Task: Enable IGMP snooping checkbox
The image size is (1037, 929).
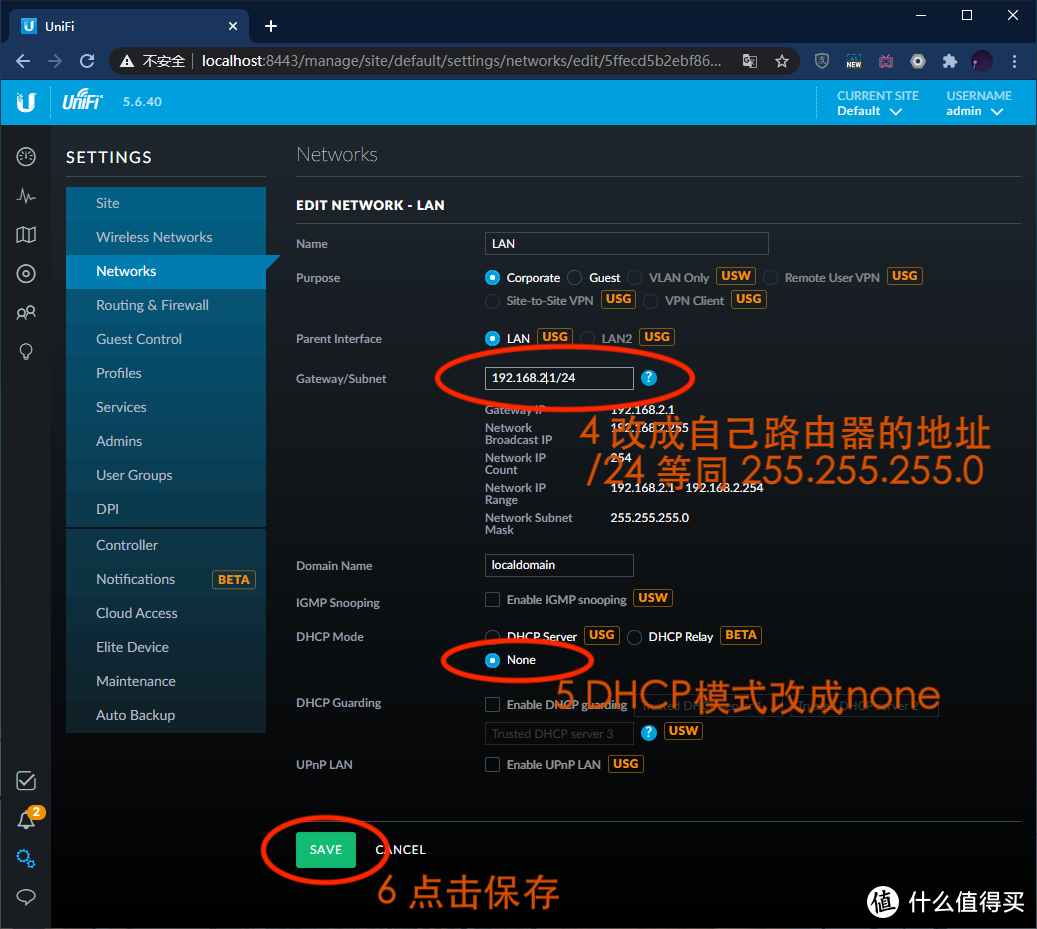Action: coord(492,600)
